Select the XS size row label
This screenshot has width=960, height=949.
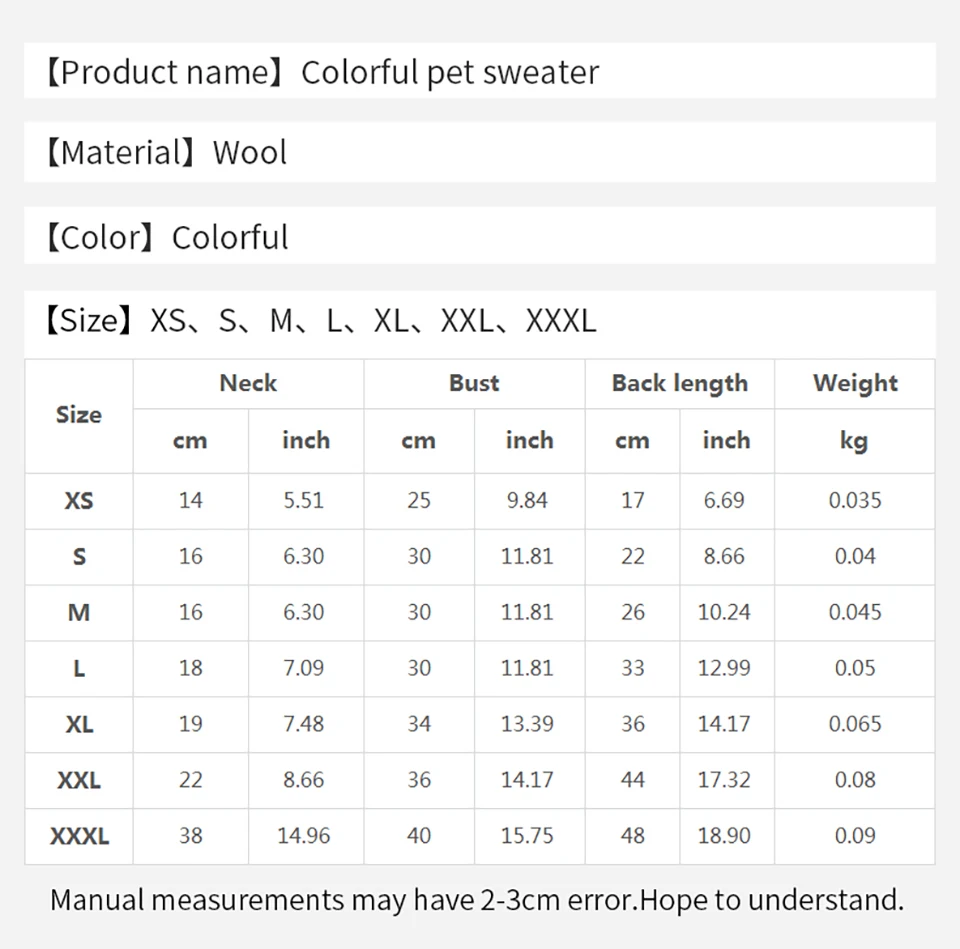(79, 501)
